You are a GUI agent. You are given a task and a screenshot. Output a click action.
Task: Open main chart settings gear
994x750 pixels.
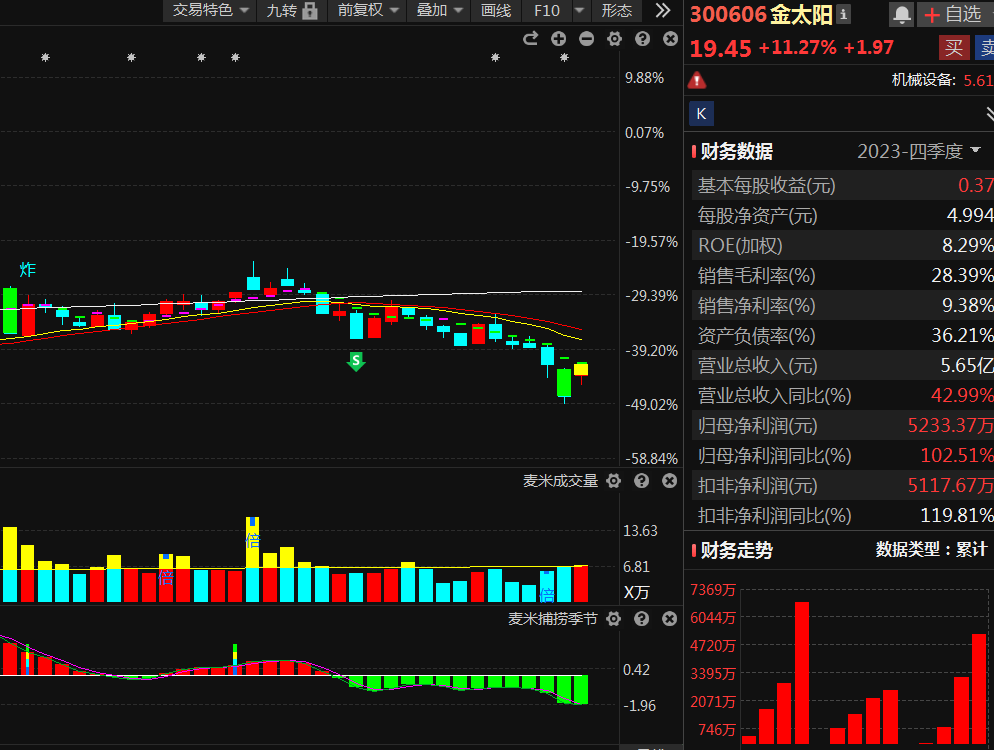[614, 39]
